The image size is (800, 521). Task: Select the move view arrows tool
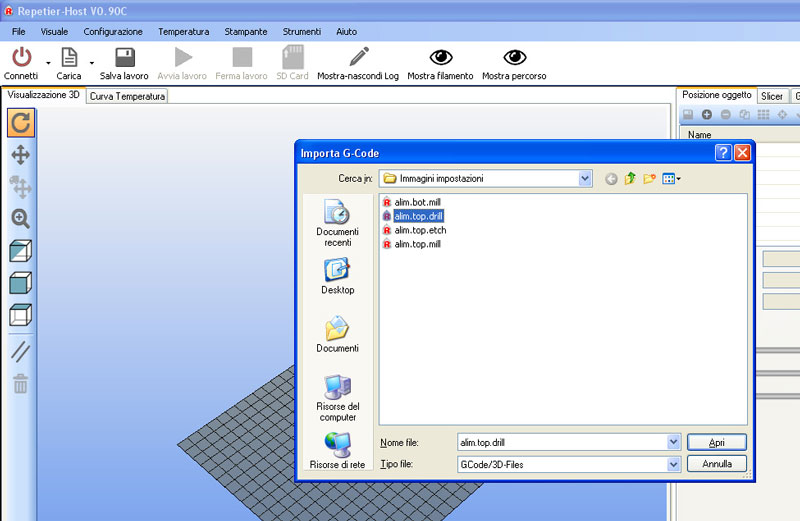pos(20,155)
